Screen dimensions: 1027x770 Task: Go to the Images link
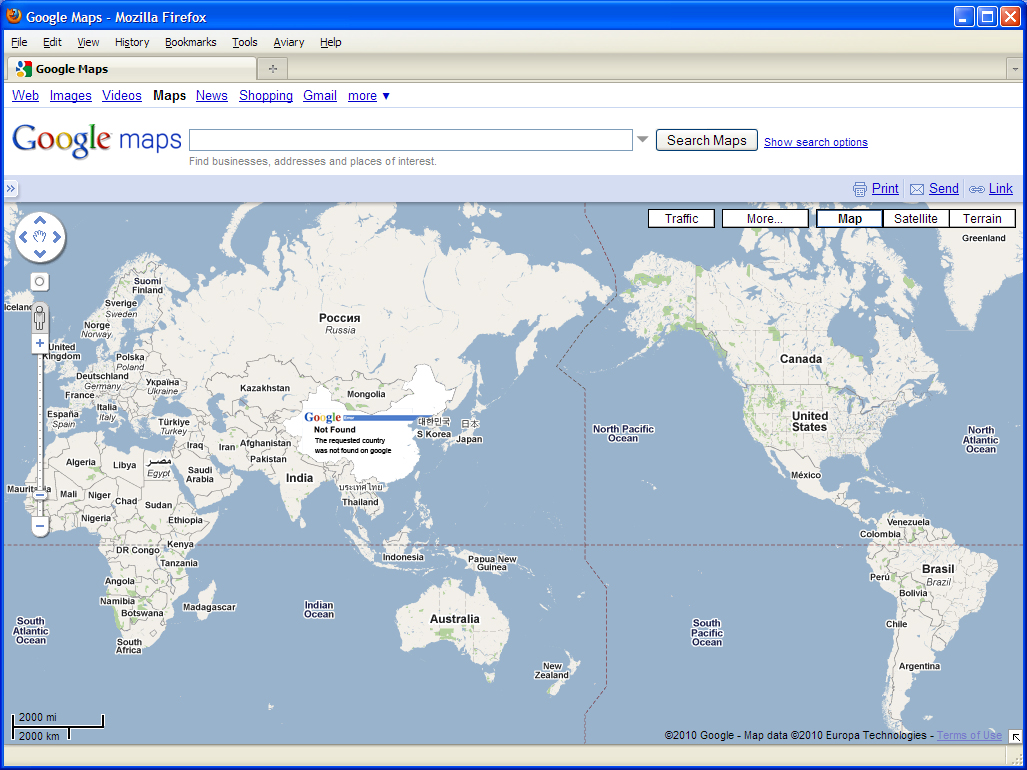71,96
